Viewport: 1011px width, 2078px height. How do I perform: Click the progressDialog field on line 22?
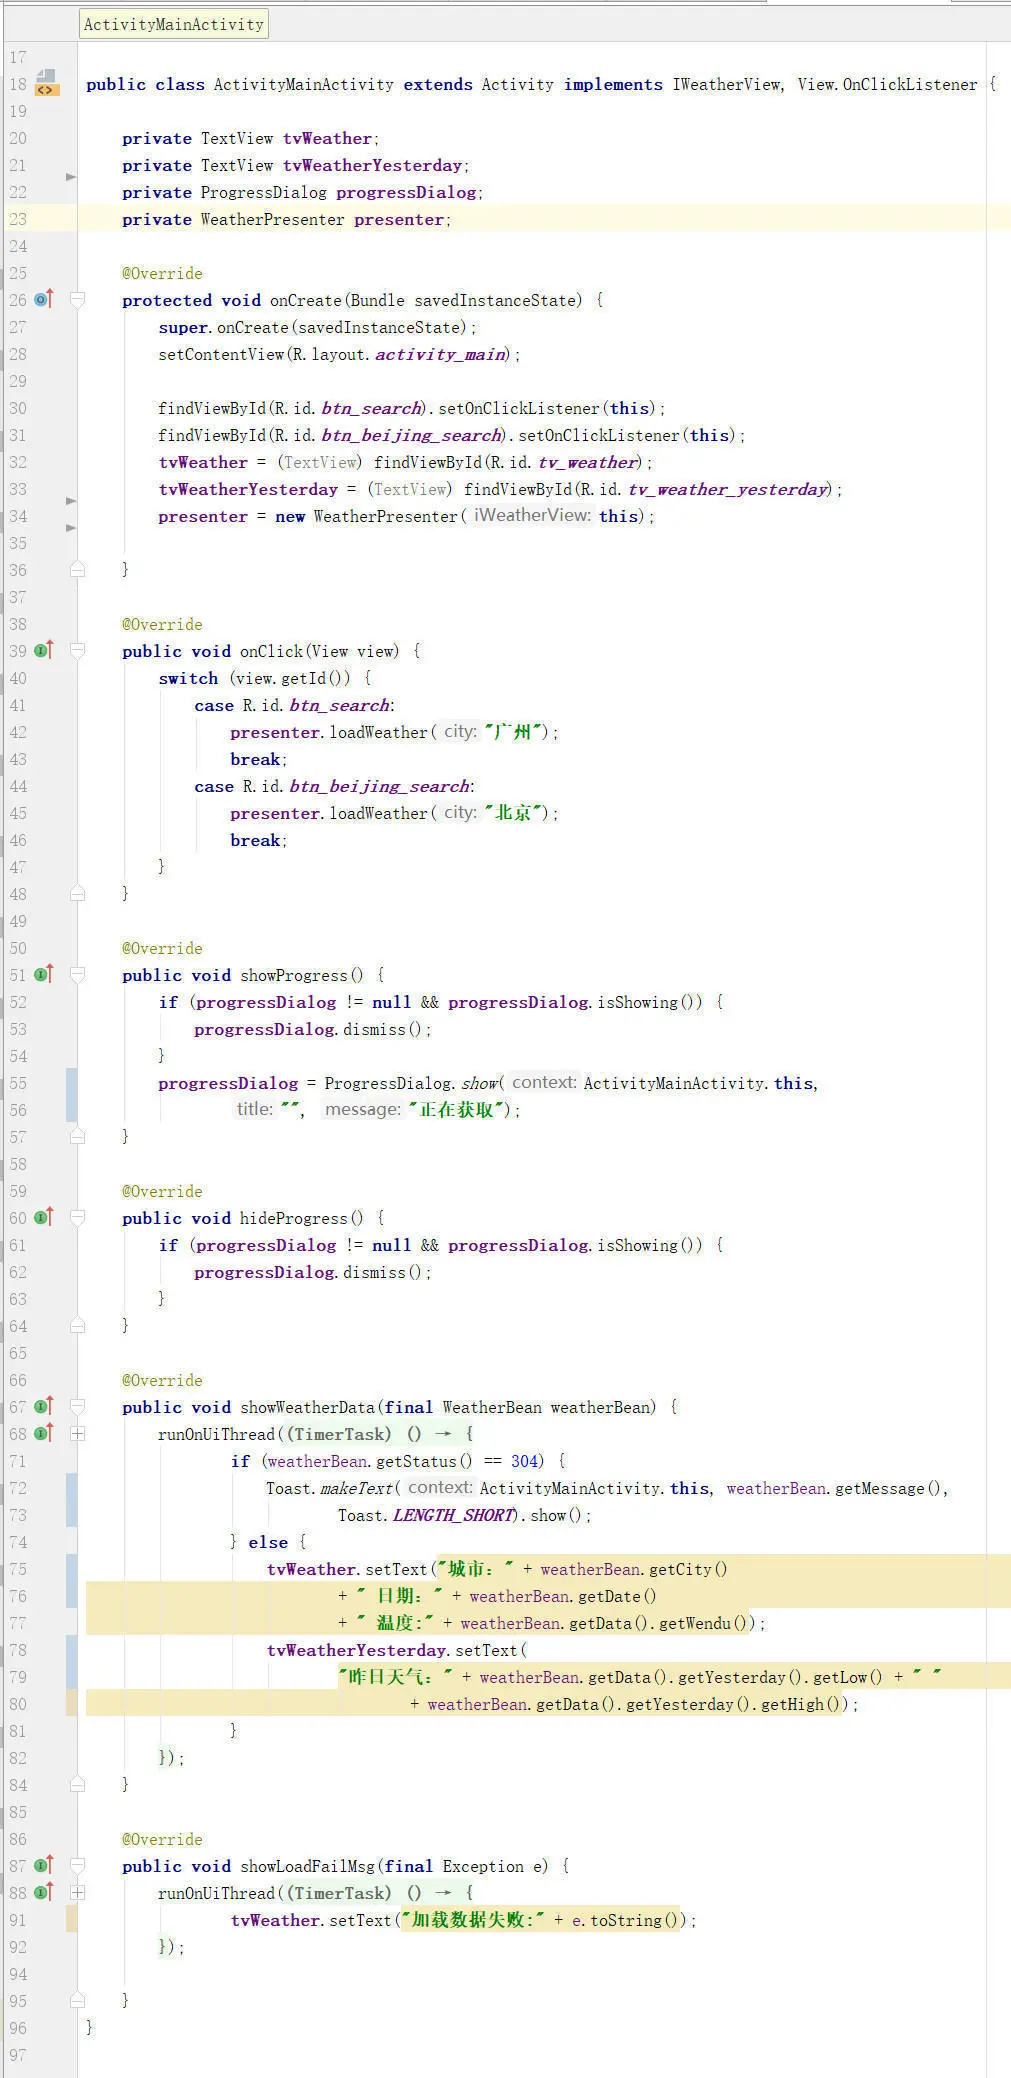[406, 192]
